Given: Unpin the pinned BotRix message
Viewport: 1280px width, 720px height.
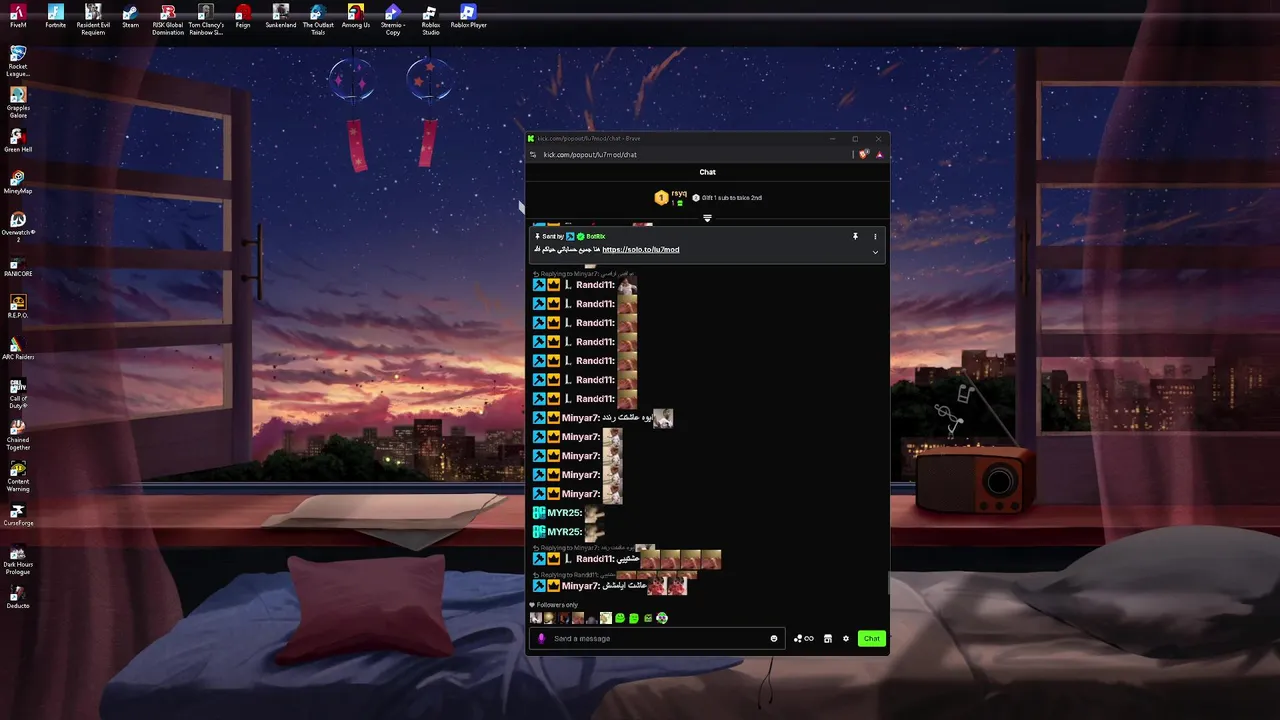Looking at the screenshot, I should coord(855,237).
